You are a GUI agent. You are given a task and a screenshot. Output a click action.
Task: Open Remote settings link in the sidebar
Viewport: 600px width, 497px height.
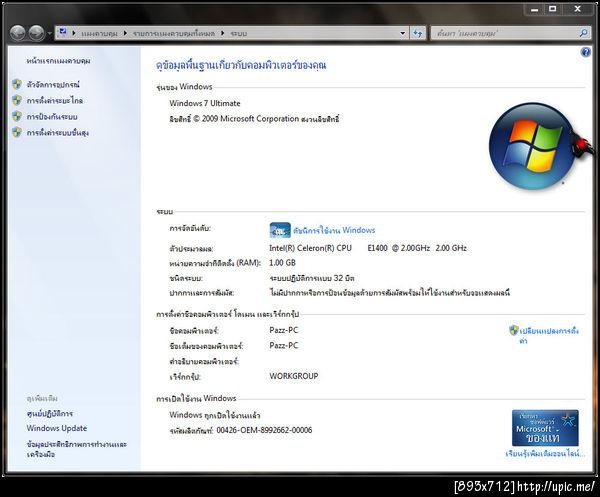[x=55, y=101]
